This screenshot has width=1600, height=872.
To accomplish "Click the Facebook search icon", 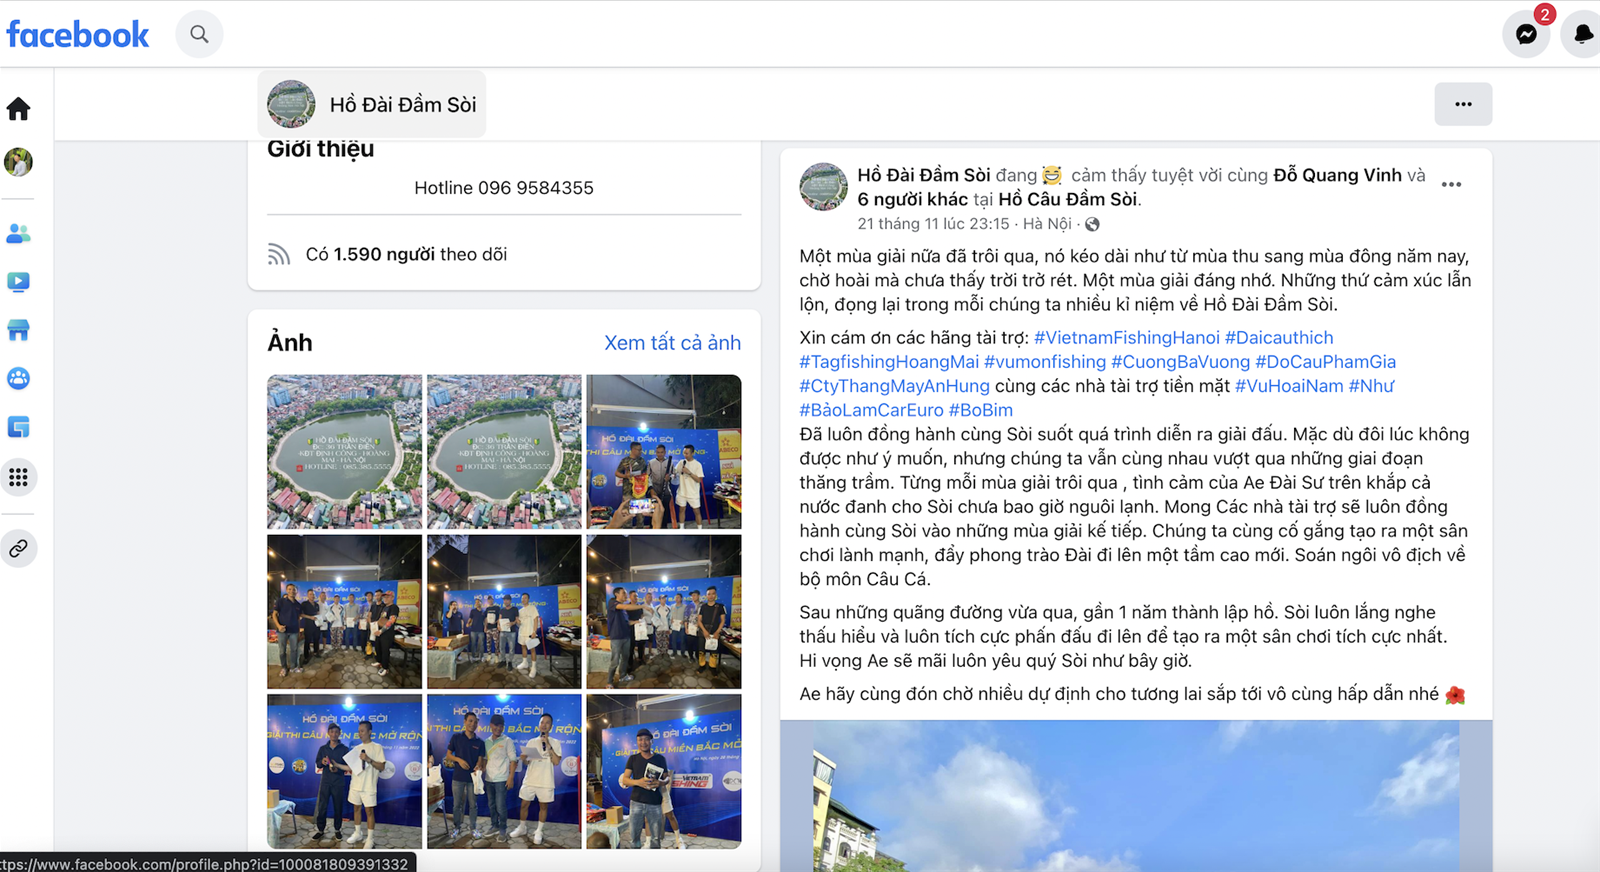I will (199, 34).
